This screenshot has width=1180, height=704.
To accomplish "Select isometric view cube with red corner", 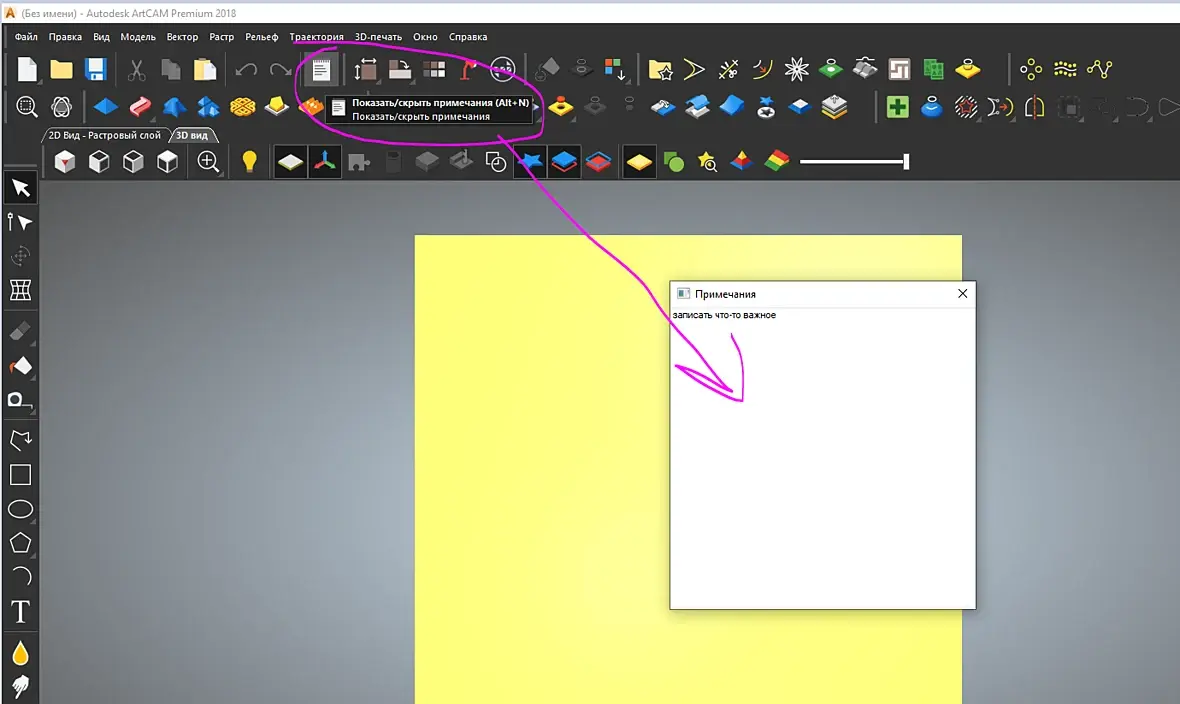I will pos(65,162).
